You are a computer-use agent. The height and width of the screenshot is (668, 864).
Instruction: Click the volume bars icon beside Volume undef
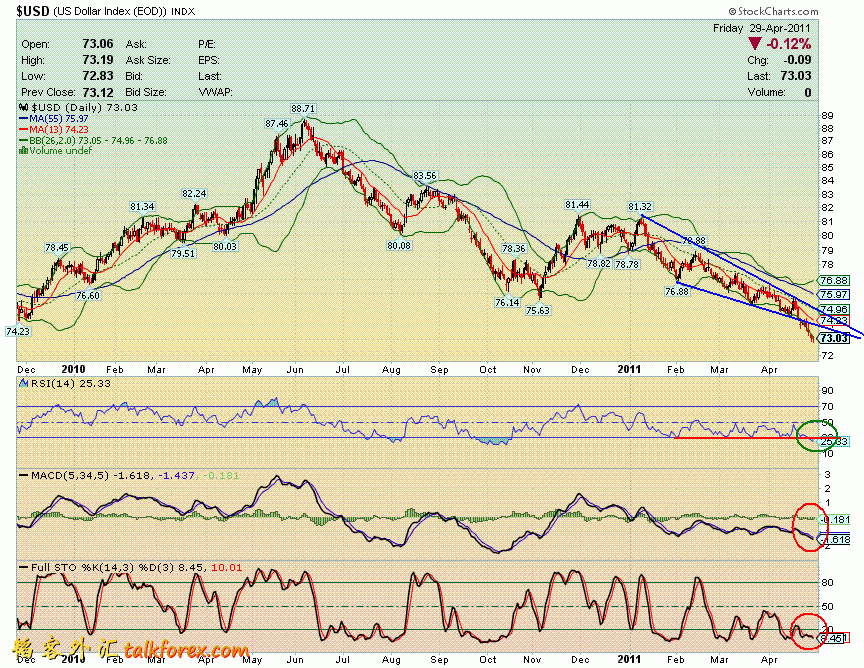pos(24,150)
